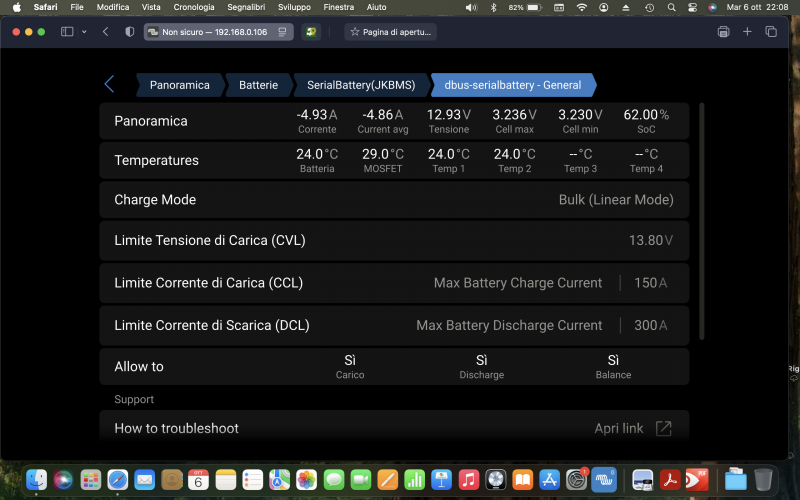Click the 62.00% SoC value
The height and width of the screenshot is (500, 800).
[646, 115]
